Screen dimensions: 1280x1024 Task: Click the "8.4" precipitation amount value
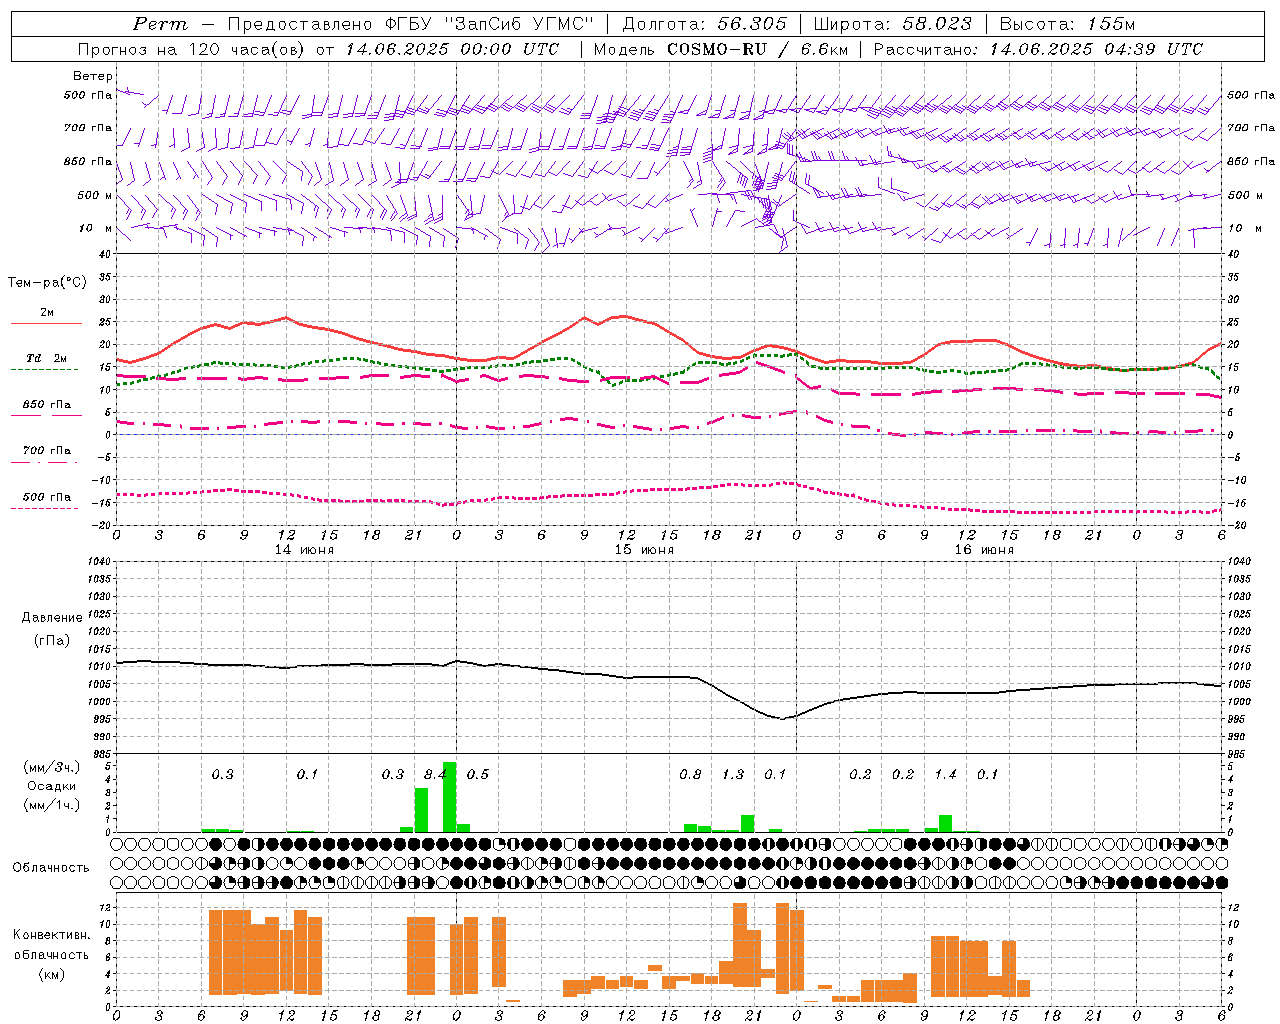click(435, 774)
